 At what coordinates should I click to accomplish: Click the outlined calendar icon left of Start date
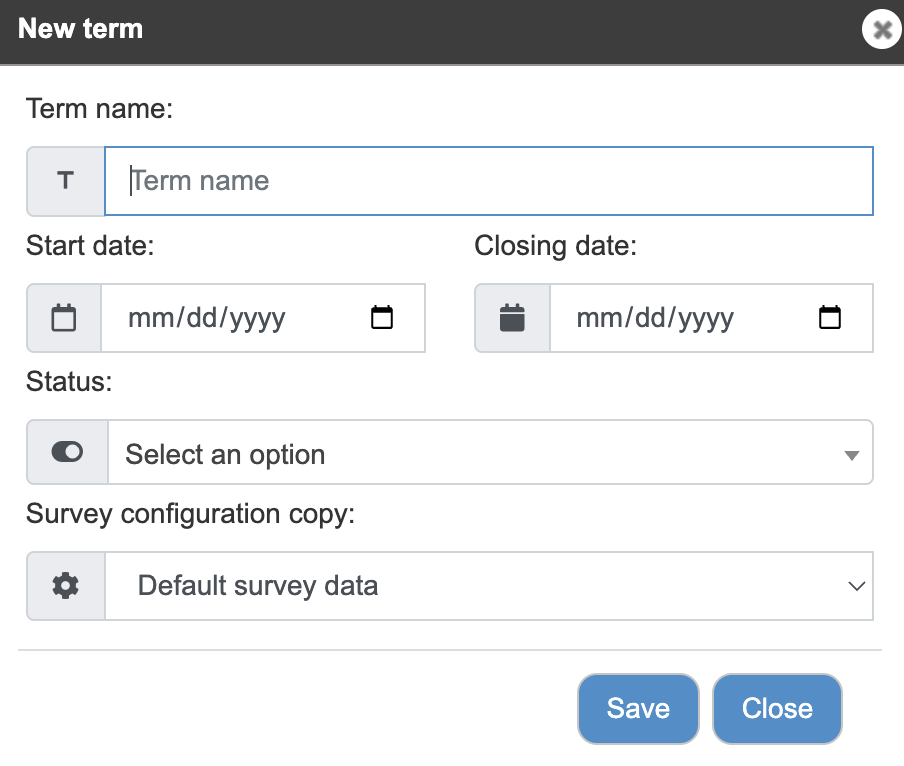click(64, 318)
